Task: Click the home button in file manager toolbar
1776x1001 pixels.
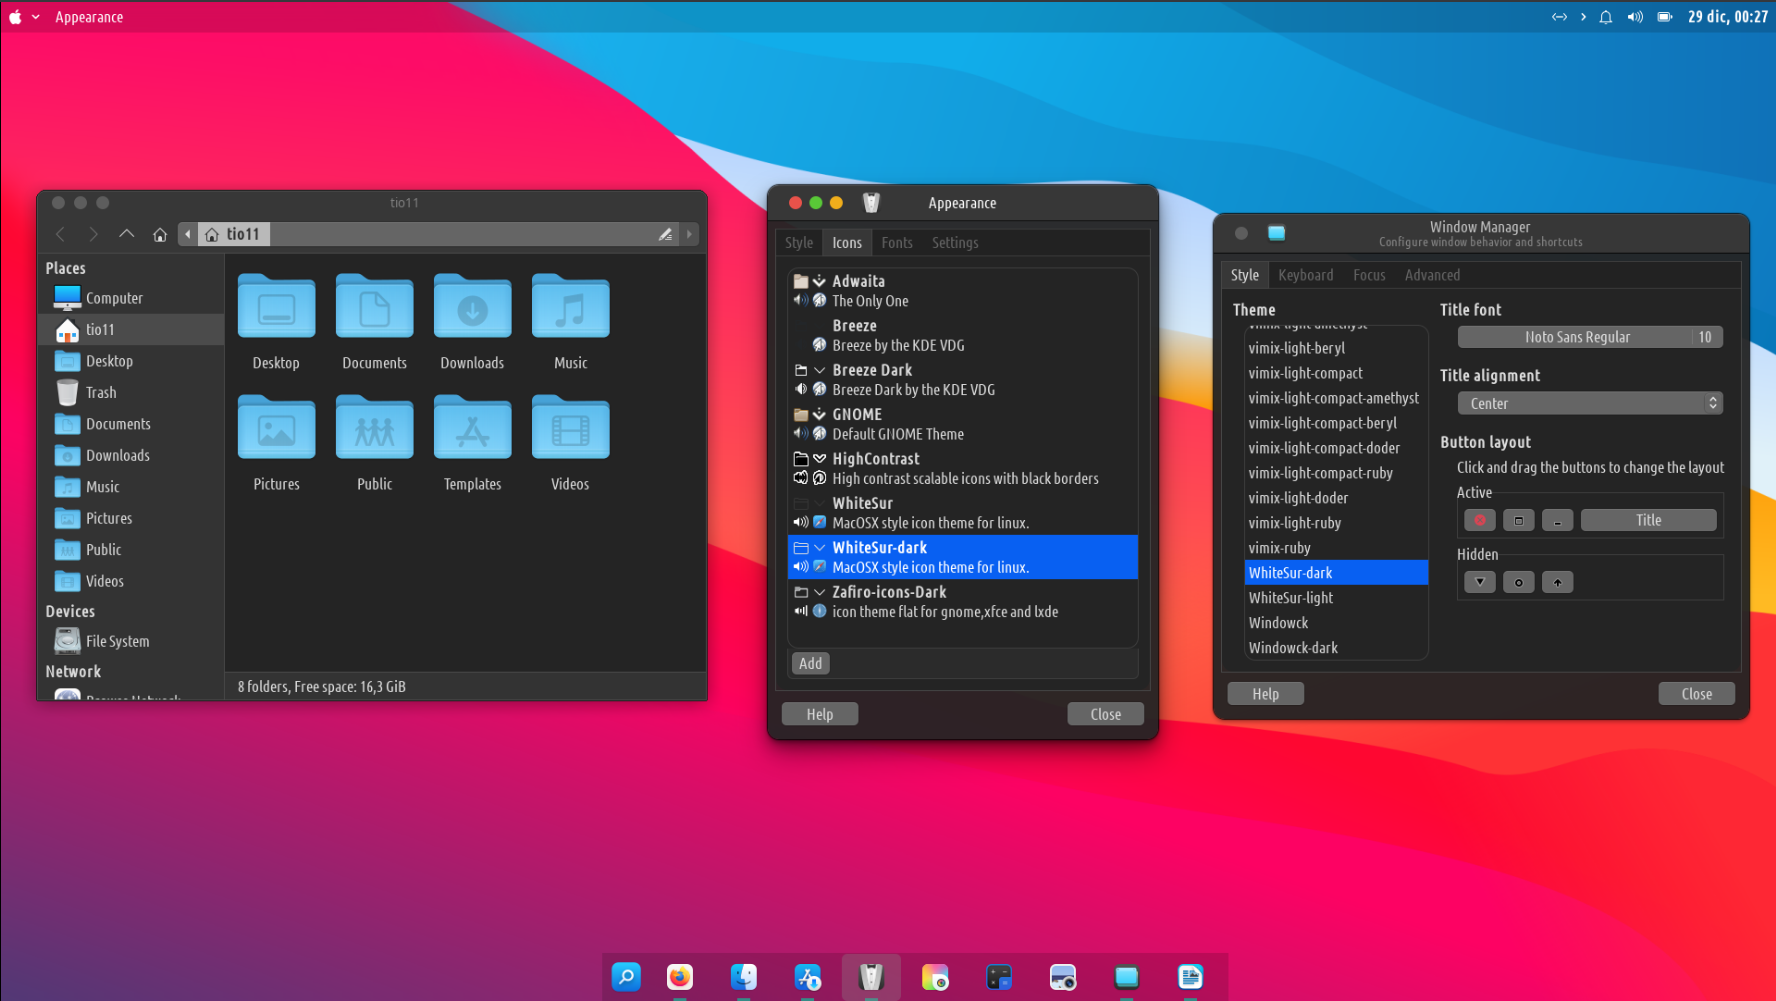Action: (x=160, y=234)
